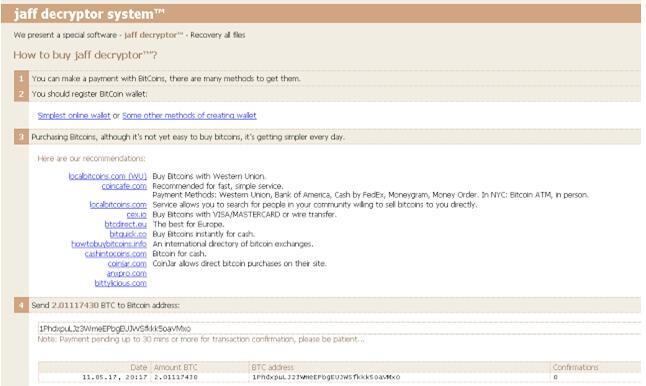Open the Simplest online wallet link
The image size is (646, 386).
74,116
